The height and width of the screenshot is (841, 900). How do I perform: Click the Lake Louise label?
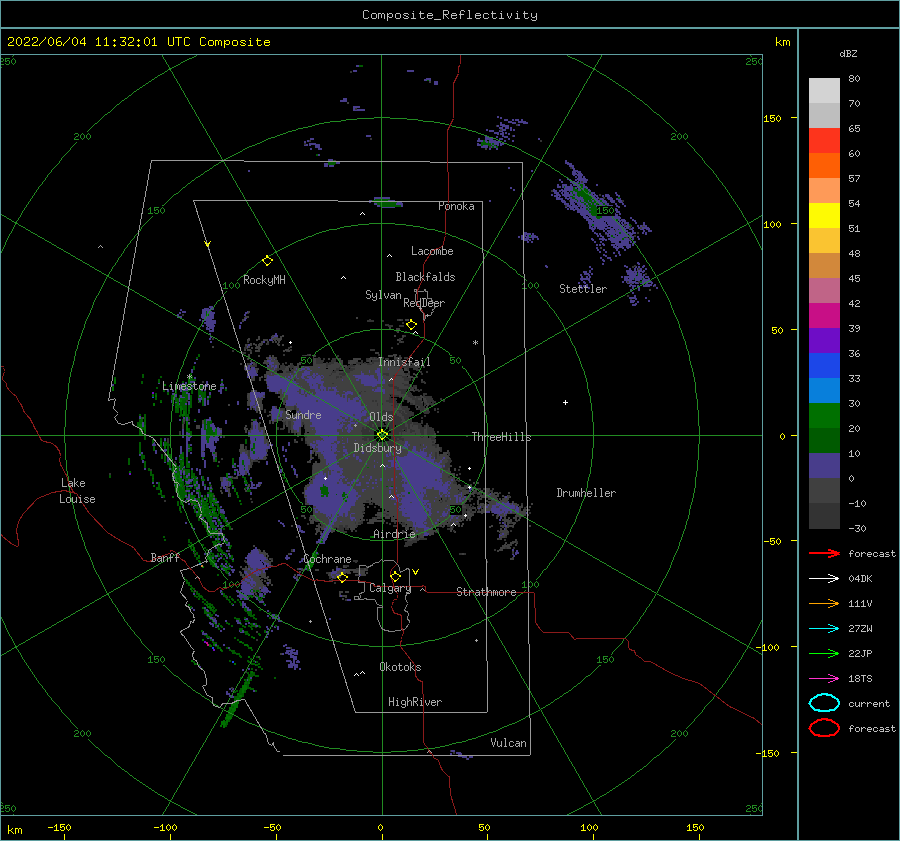(77, 491)
